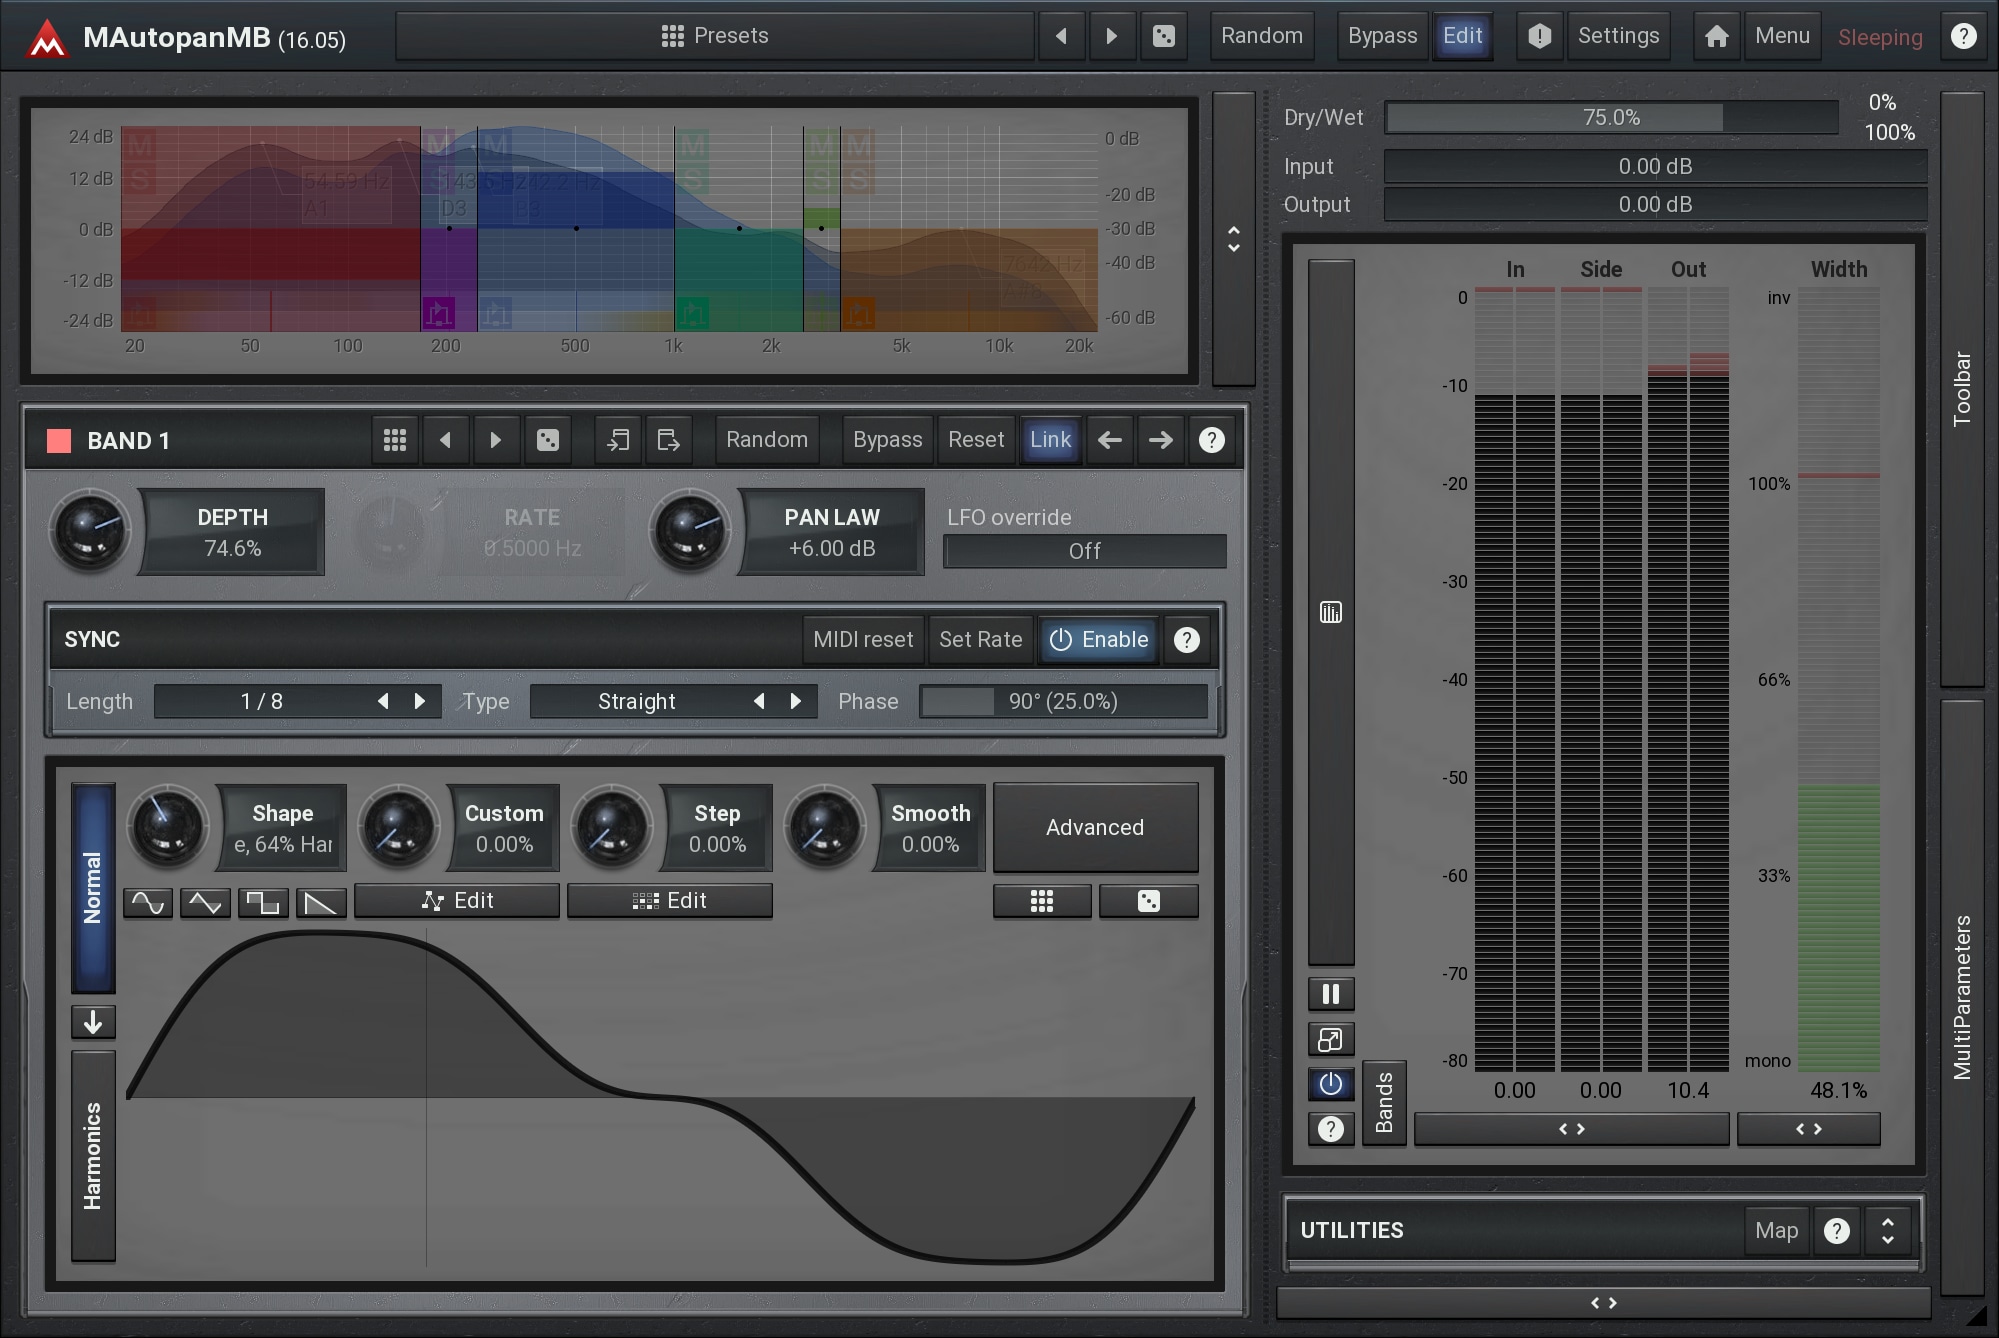Screen dimensions: 1999x1338
Task: Toggle Sync Enable button
Action: pos(1099,640)
